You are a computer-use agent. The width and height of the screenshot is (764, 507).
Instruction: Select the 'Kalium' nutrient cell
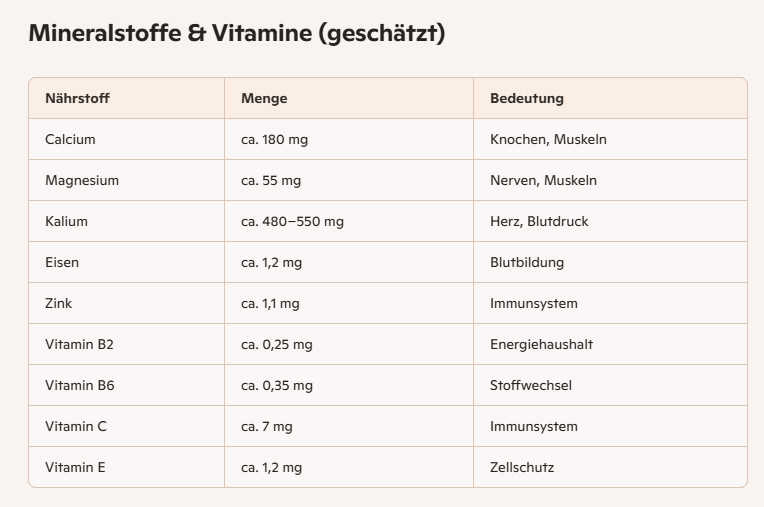point(66,221)
